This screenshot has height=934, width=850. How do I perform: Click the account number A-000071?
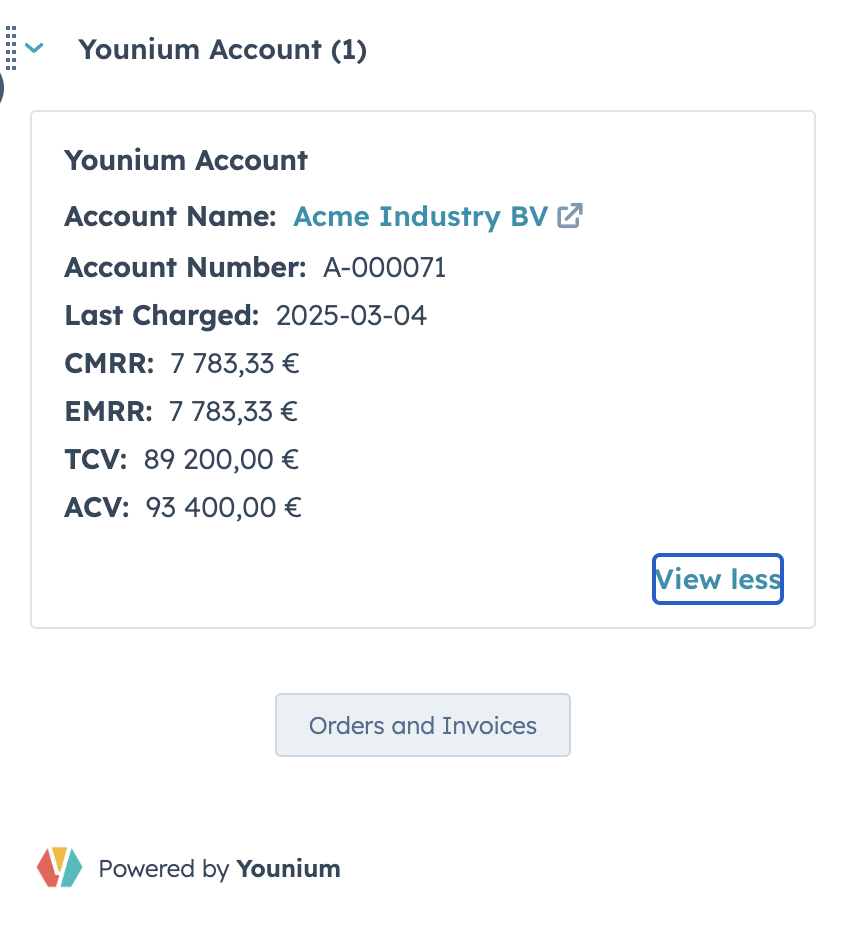tap(384, 267)
